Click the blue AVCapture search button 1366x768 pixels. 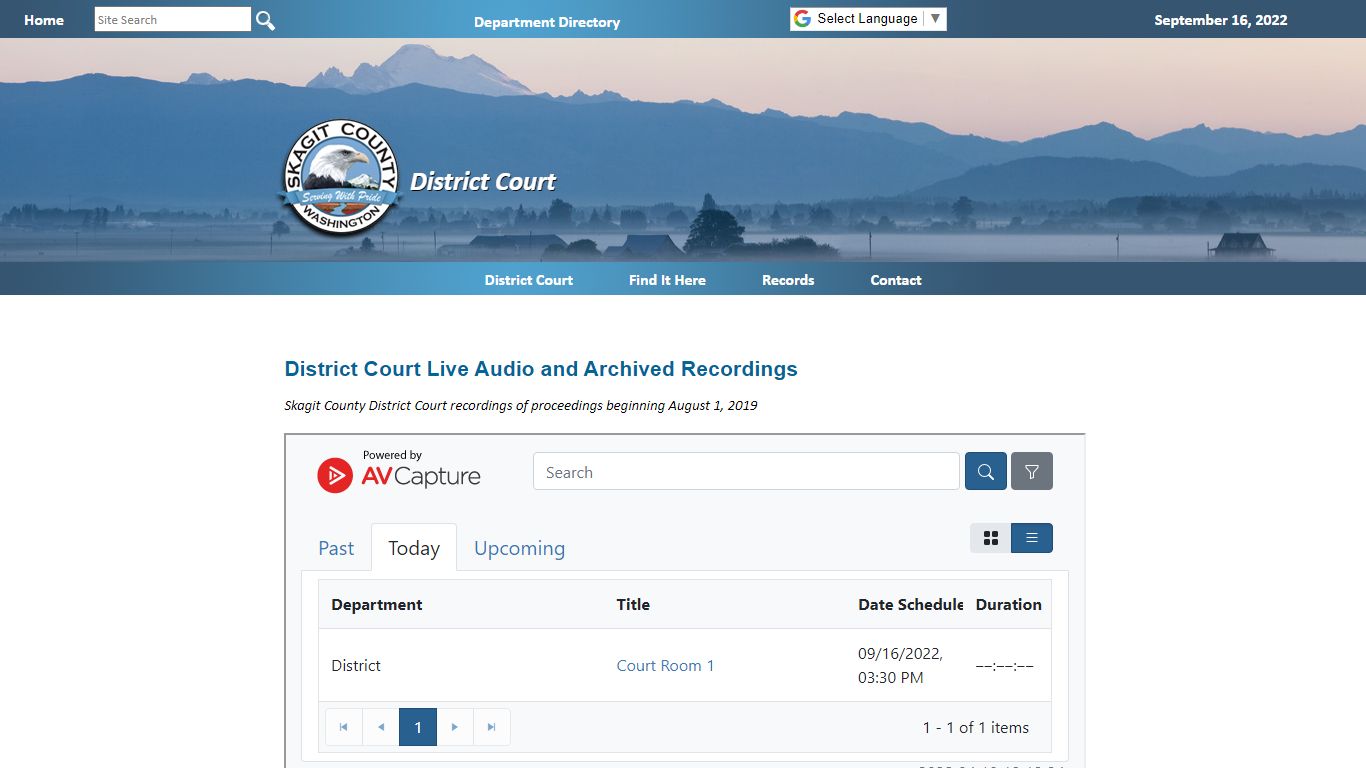click(x=985, y=471)
